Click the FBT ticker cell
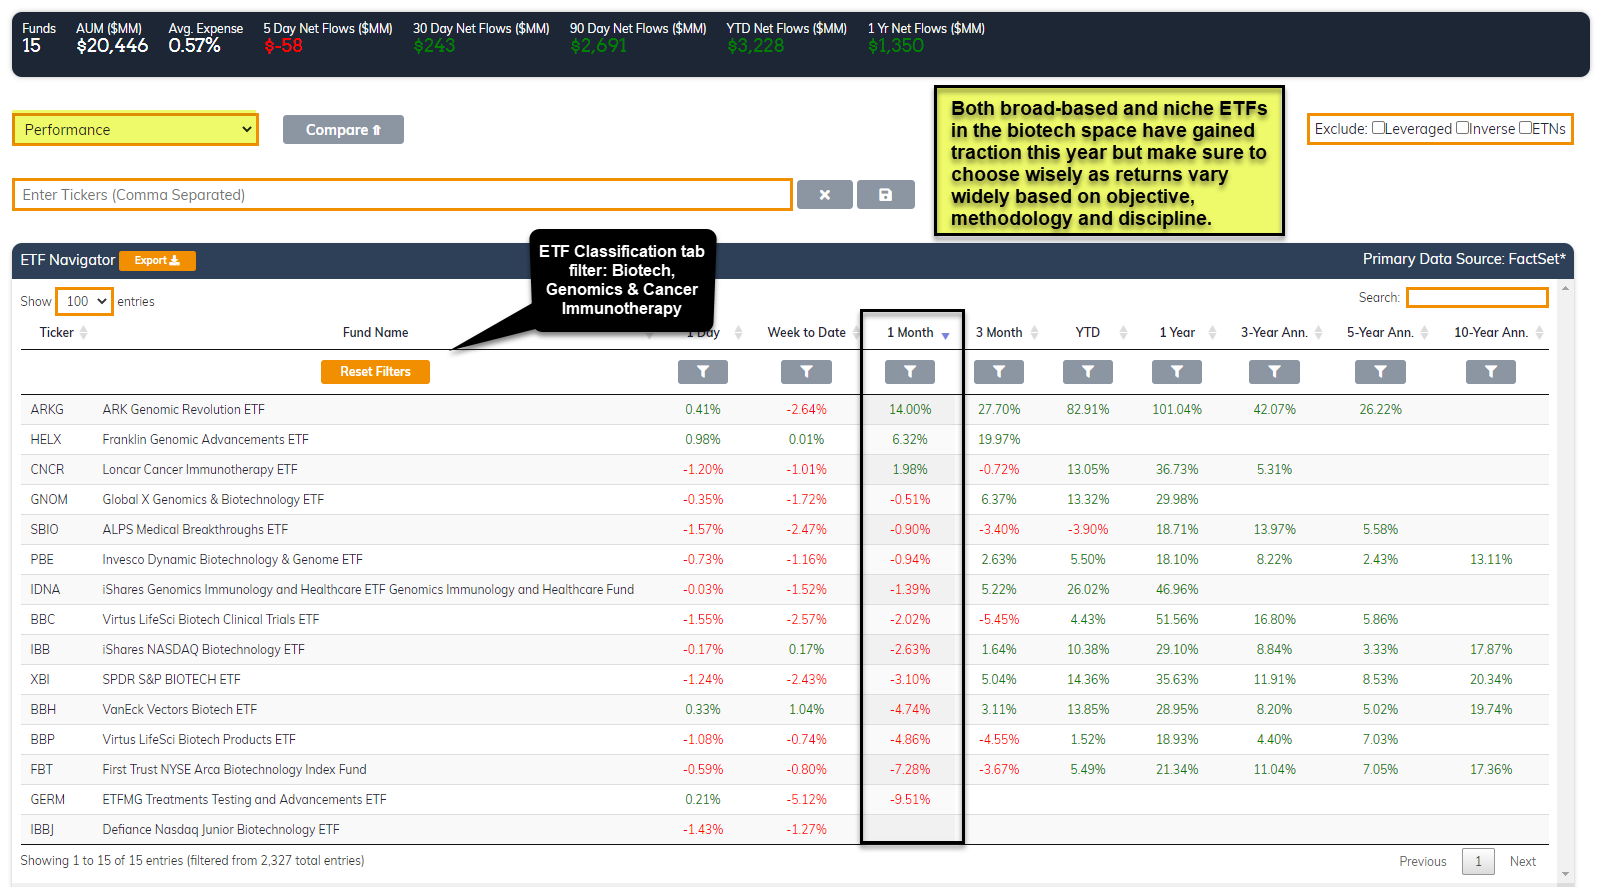Image resolution: width=1600 pixels, height=887 pixels. tap(41, 770)
